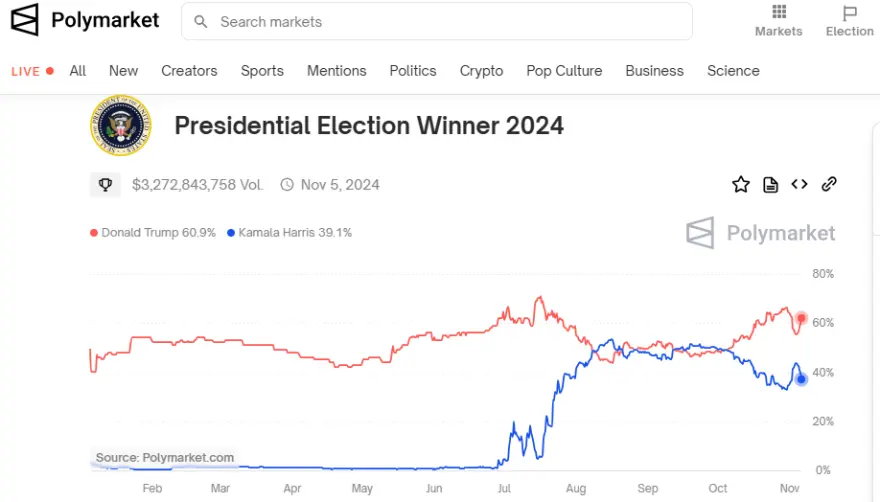Open the Sports category tab
The width and height of the screenshot is (880, 502).
(262, 71)
